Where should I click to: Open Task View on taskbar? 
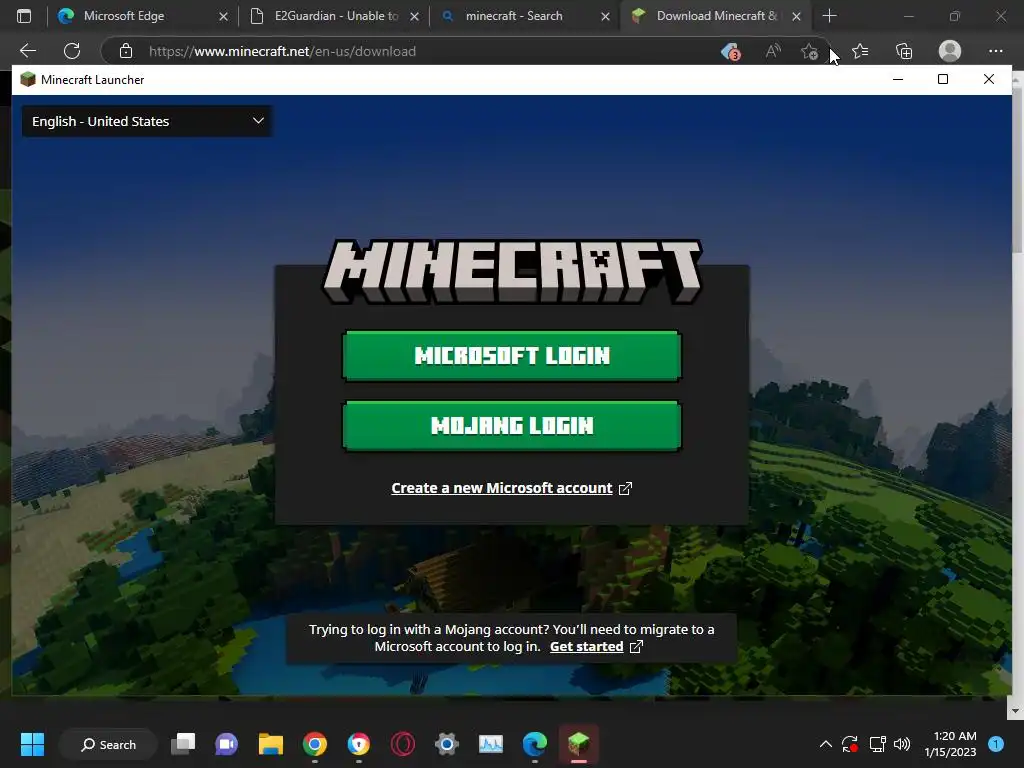(183, 744)
